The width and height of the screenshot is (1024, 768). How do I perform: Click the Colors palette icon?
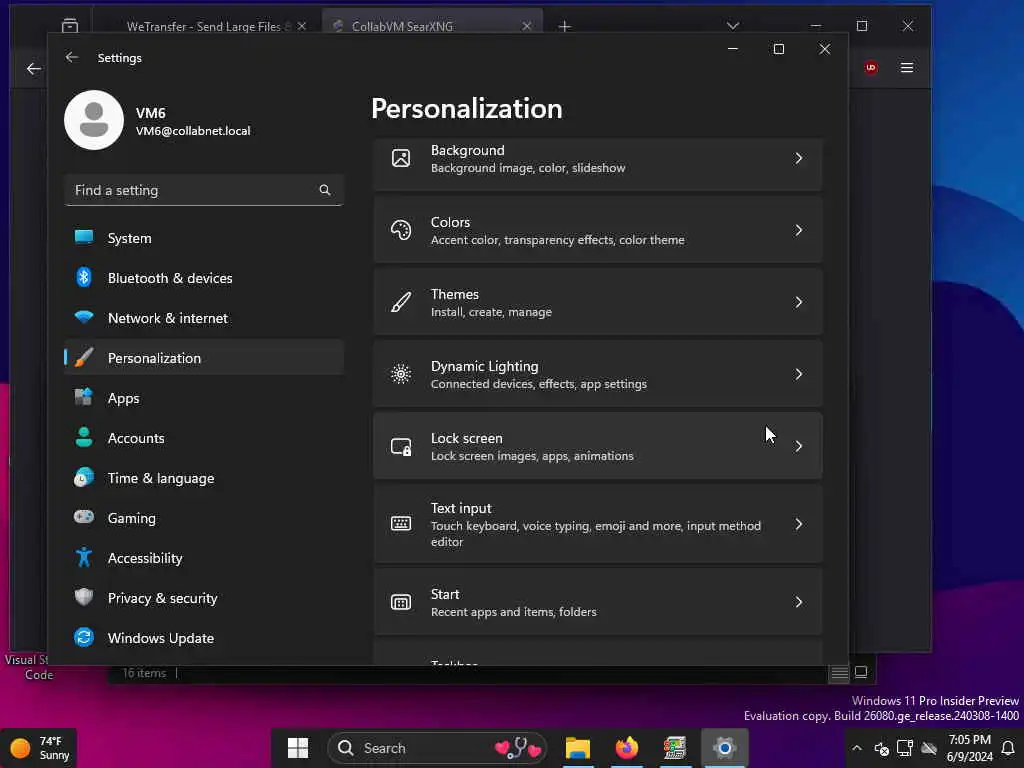coord(401,230)
